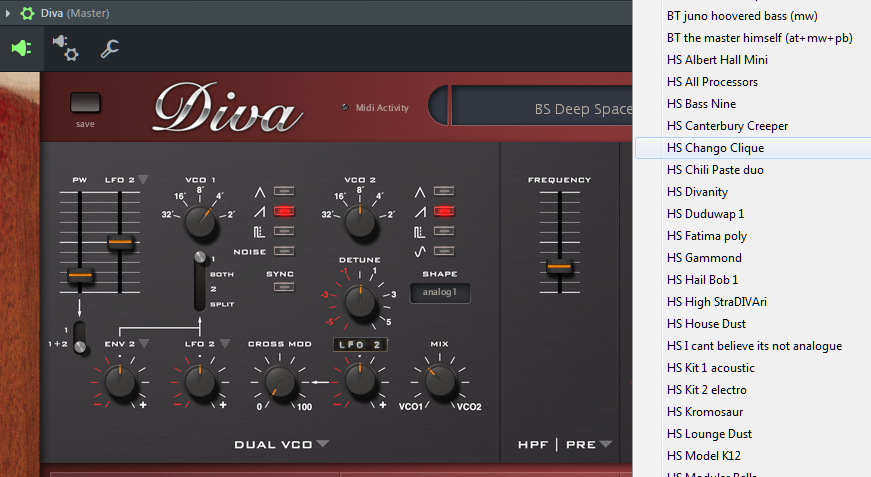Click the HPF label
This screenshot has width=871, height=477.
point(533,444)
